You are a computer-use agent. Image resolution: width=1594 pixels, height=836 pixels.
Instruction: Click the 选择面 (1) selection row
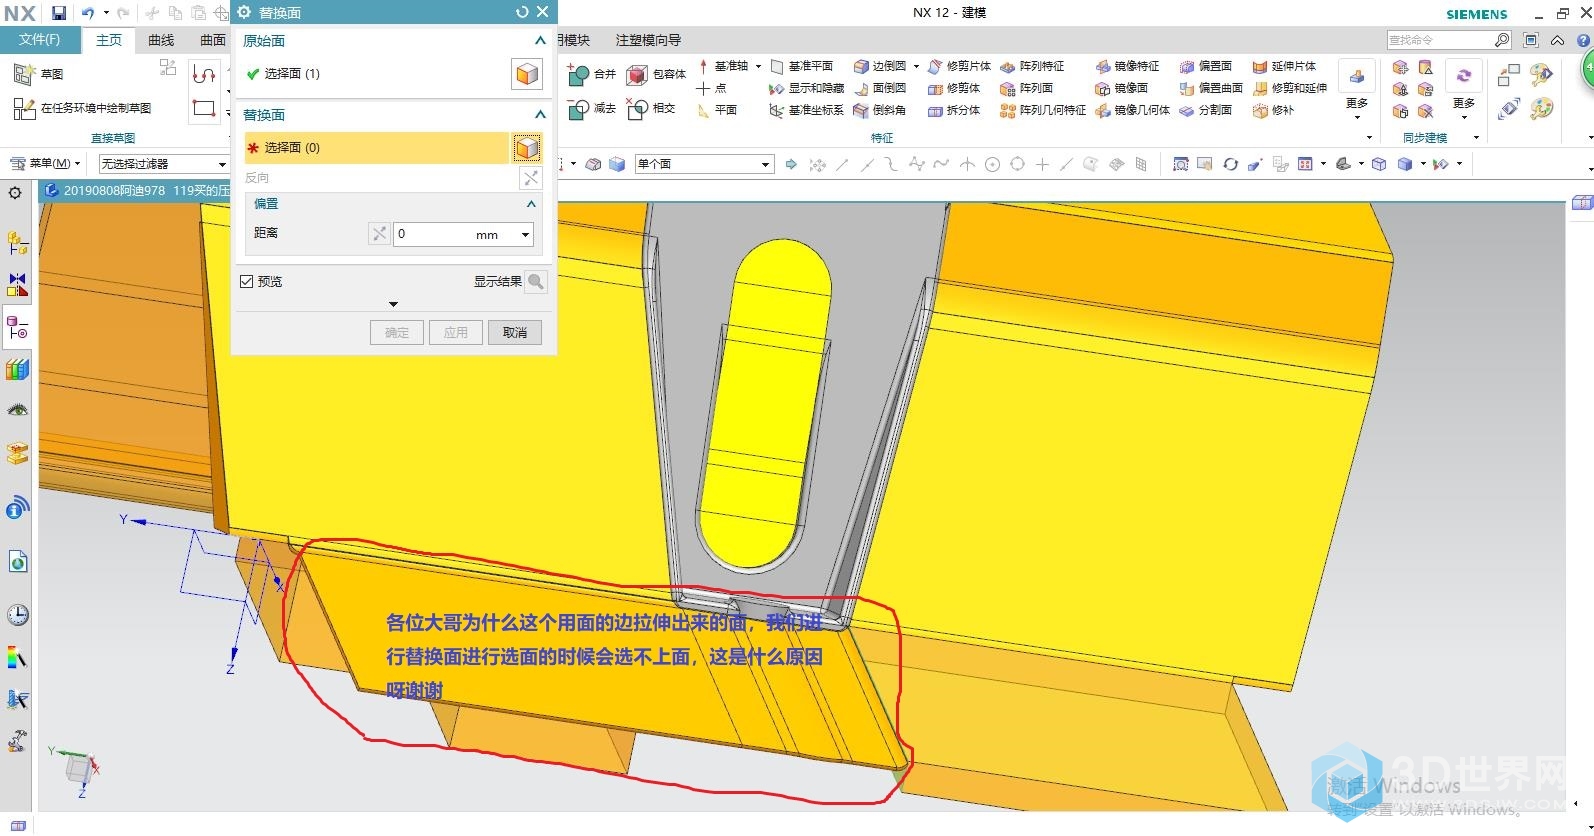pos(377,74)
